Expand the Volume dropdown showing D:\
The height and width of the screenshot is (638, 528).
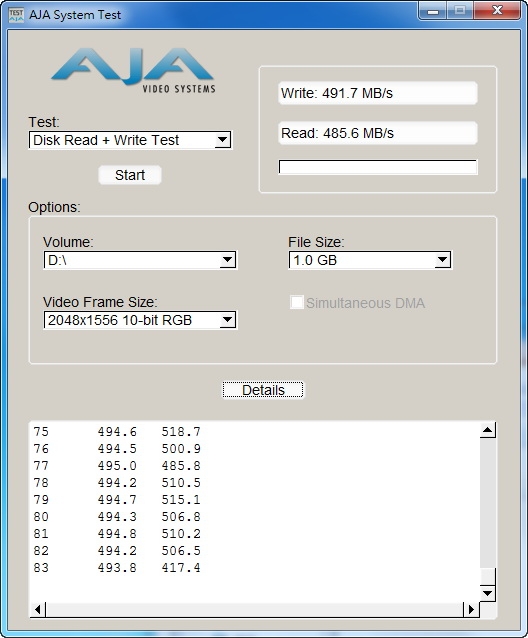click(140, 260)
